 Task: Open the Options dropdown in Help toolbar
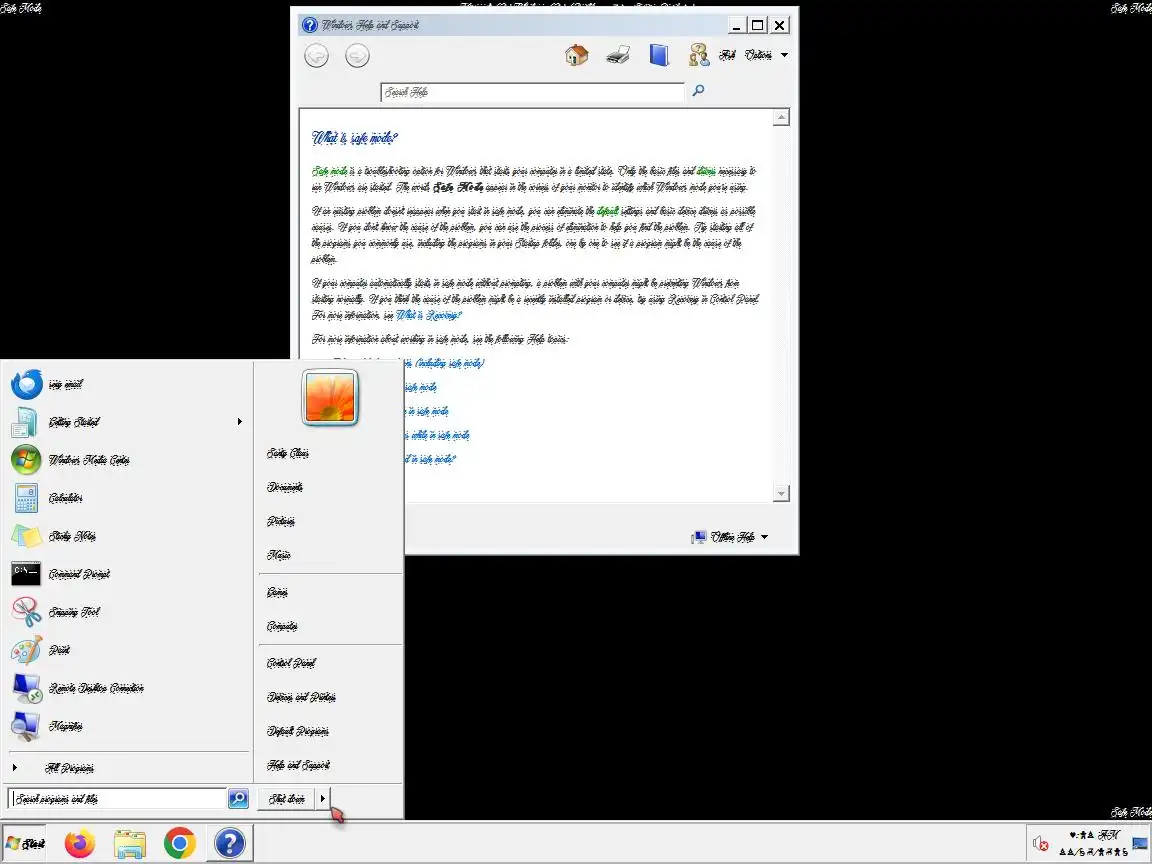click(x=766, y=55)
